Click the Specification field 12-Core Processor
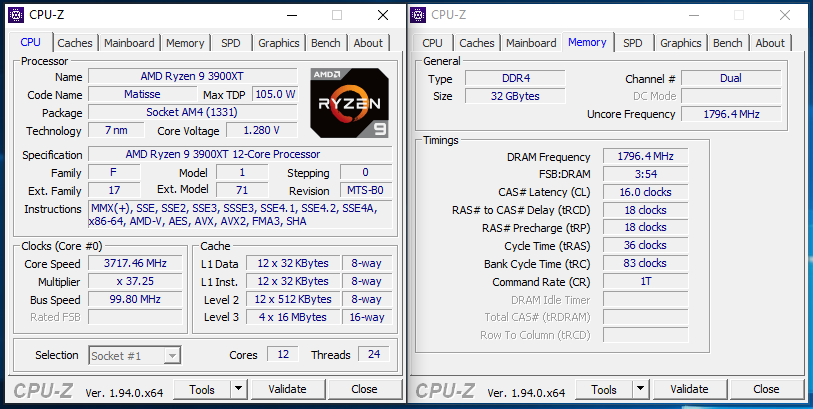Image resolution: width=813 pixels, height=409 pixels. [240, 154]
